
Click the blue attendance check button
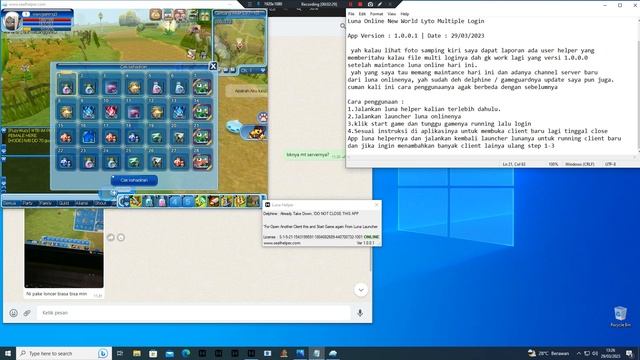pos(134,180)
